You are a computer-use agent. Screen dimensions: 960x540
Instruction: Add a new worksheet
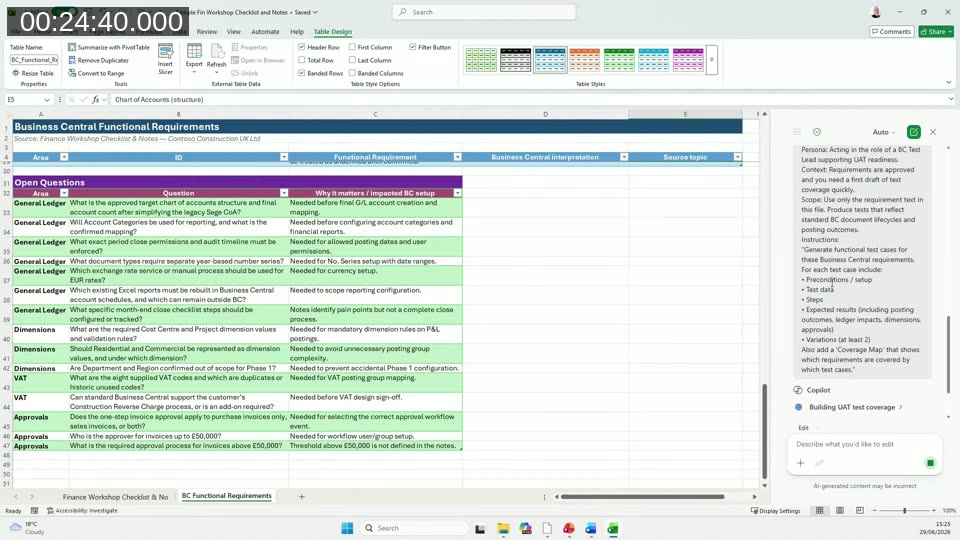[301, 497]
